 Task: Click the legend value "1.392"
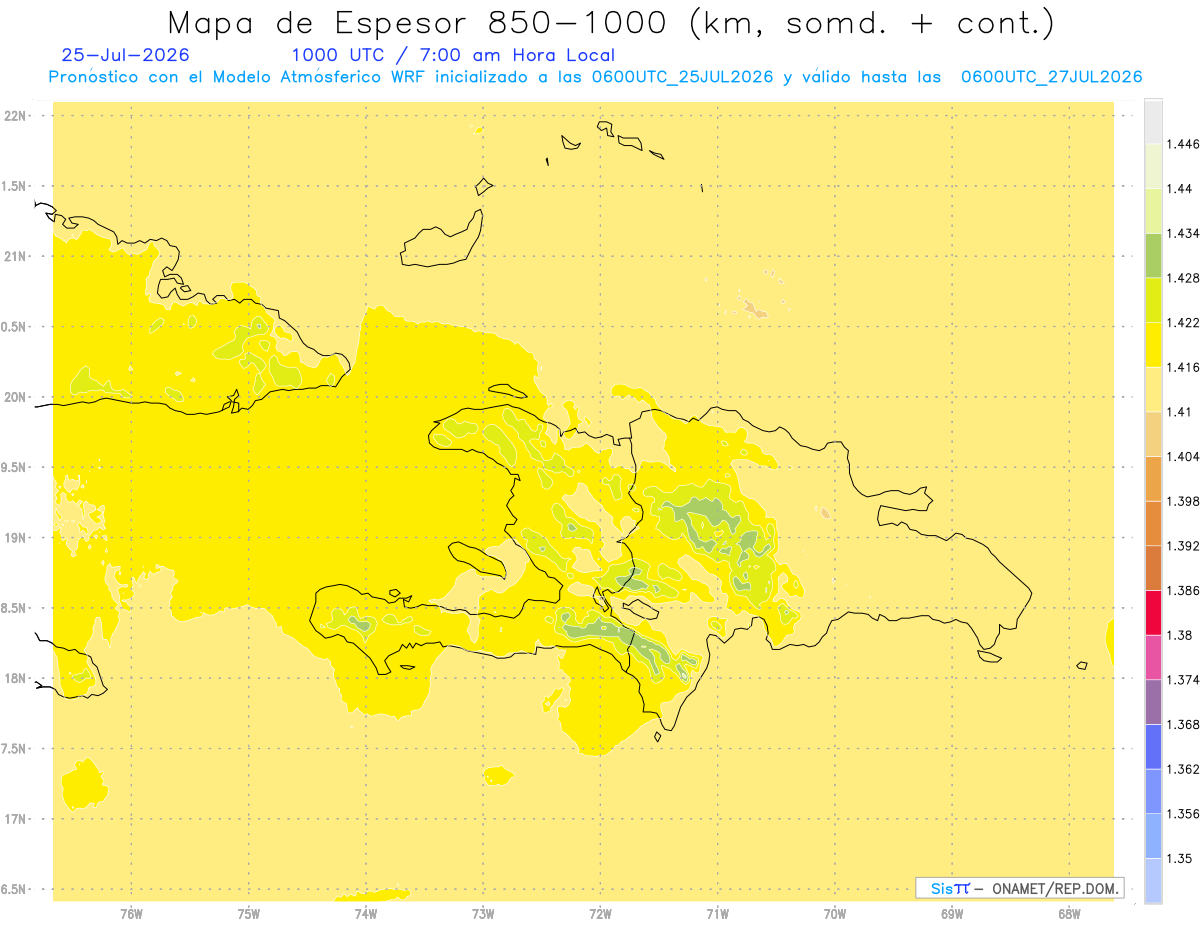[1184, 546]
